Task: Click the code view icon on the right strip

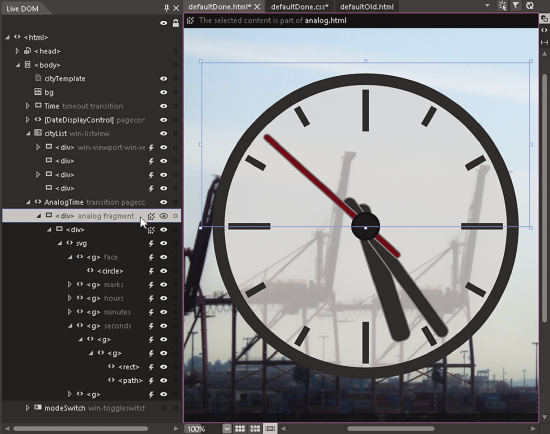Action: click(x=544, y=31)
